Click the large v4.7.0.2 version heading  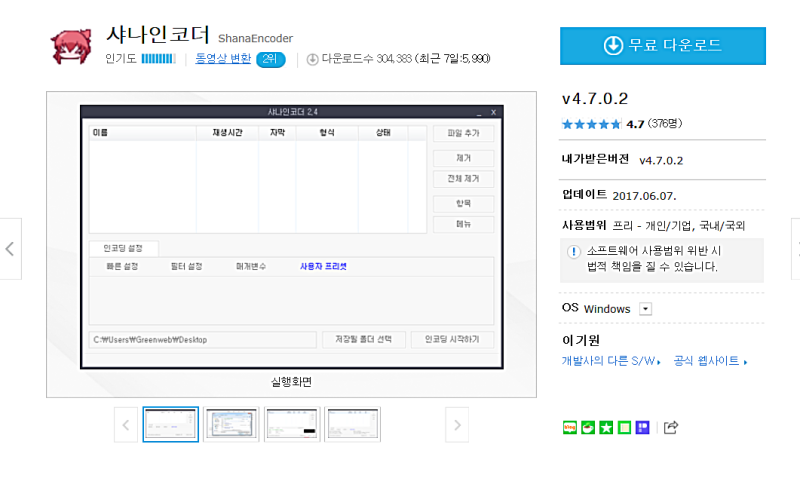595,98
